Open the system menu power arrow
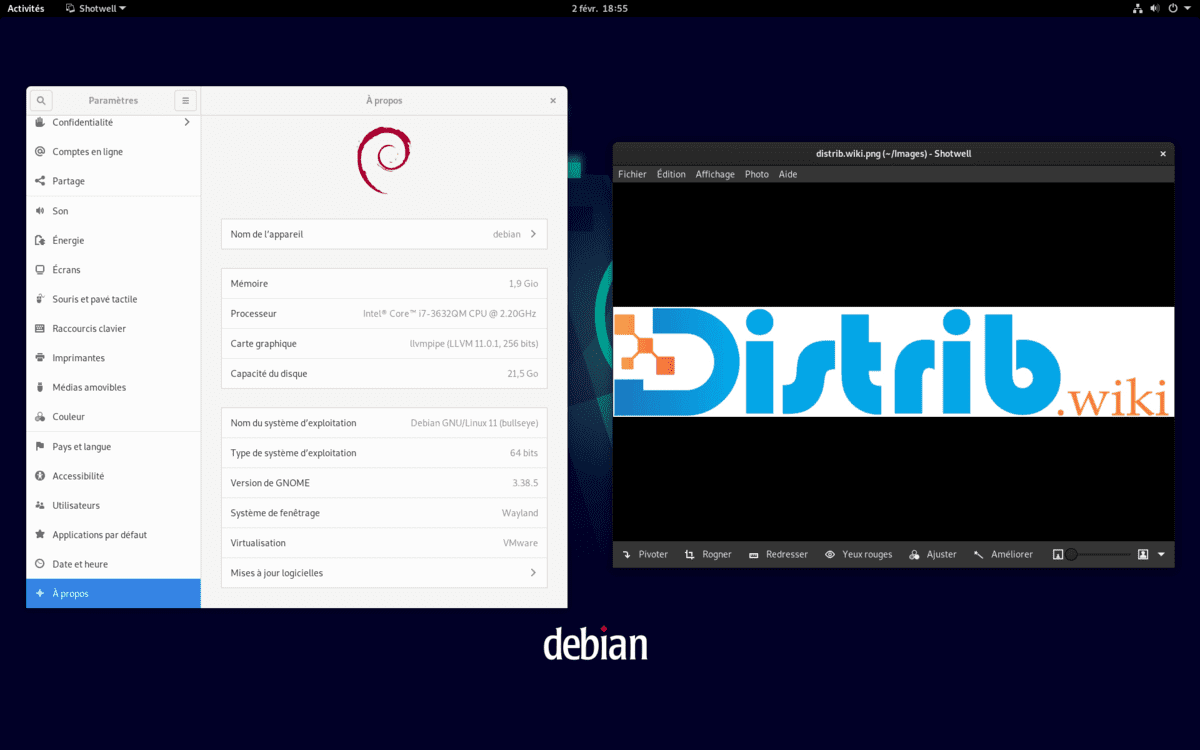Viewport: 1200px width, 750px height. tap(1187, 8)
